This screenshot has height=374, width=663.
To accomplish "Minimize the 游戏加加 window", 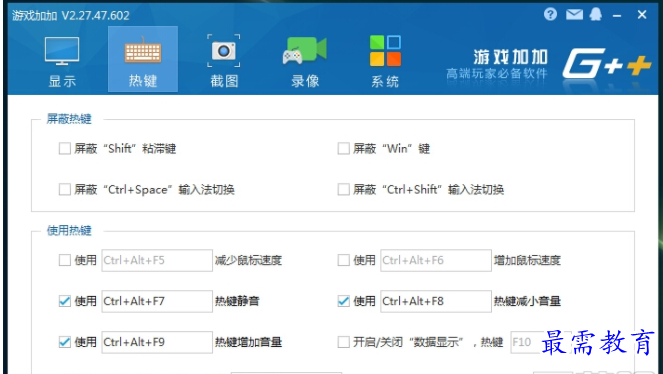I will click(x=617, y=16).
